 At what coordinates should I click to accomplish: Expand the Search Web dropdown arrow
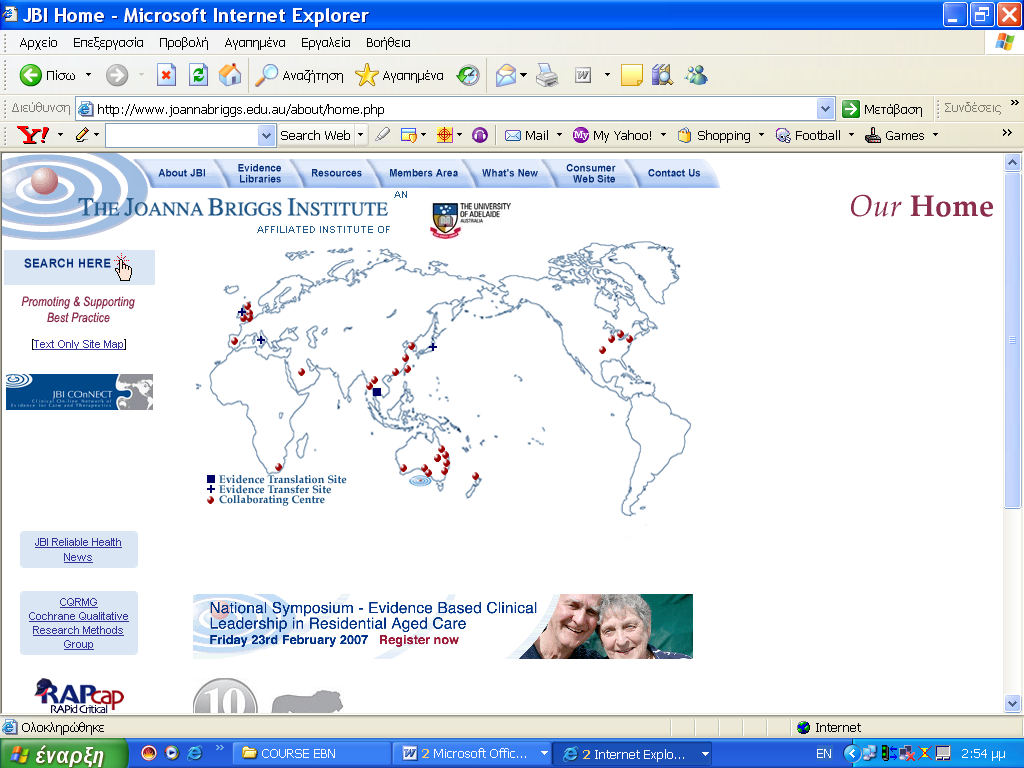click(x=360, y=135)
